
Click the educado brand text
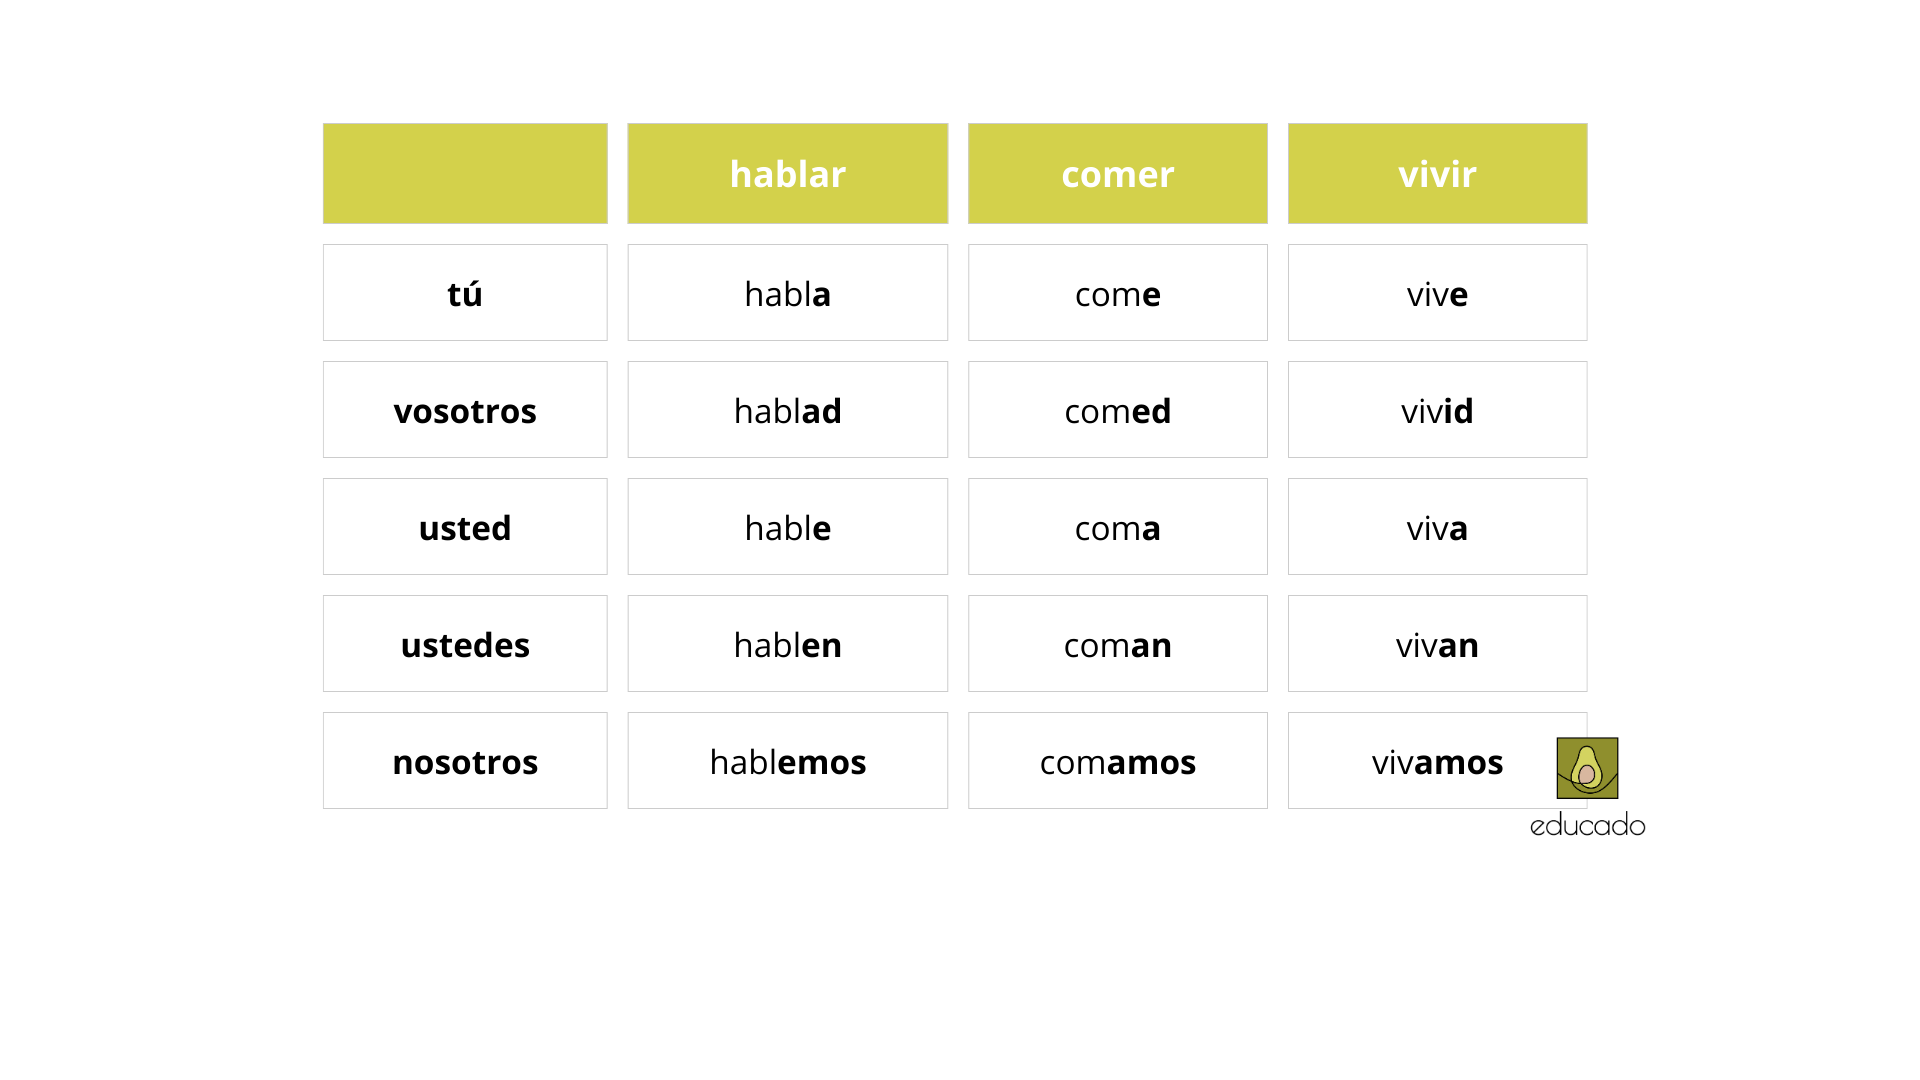(1587, 825)
